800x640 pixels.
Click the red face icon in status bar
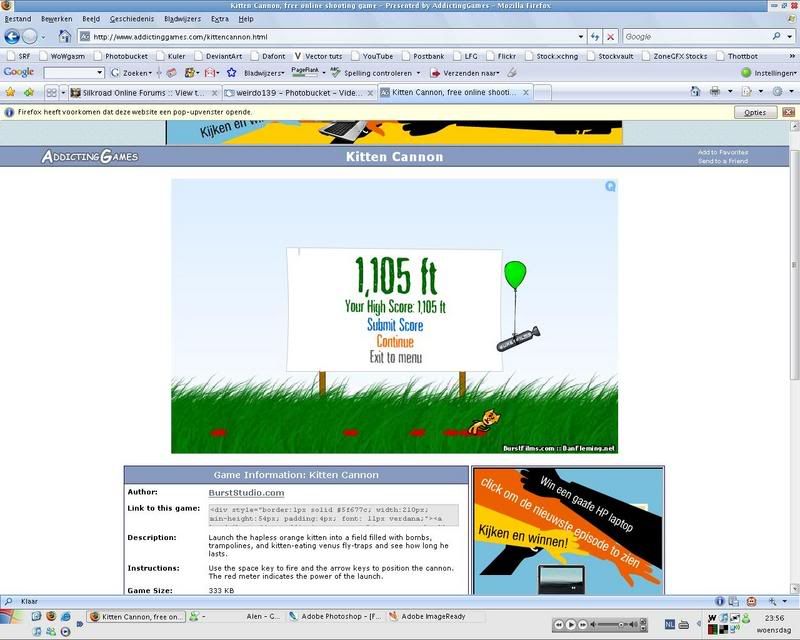pyautogui.click(x=752, y=601)
